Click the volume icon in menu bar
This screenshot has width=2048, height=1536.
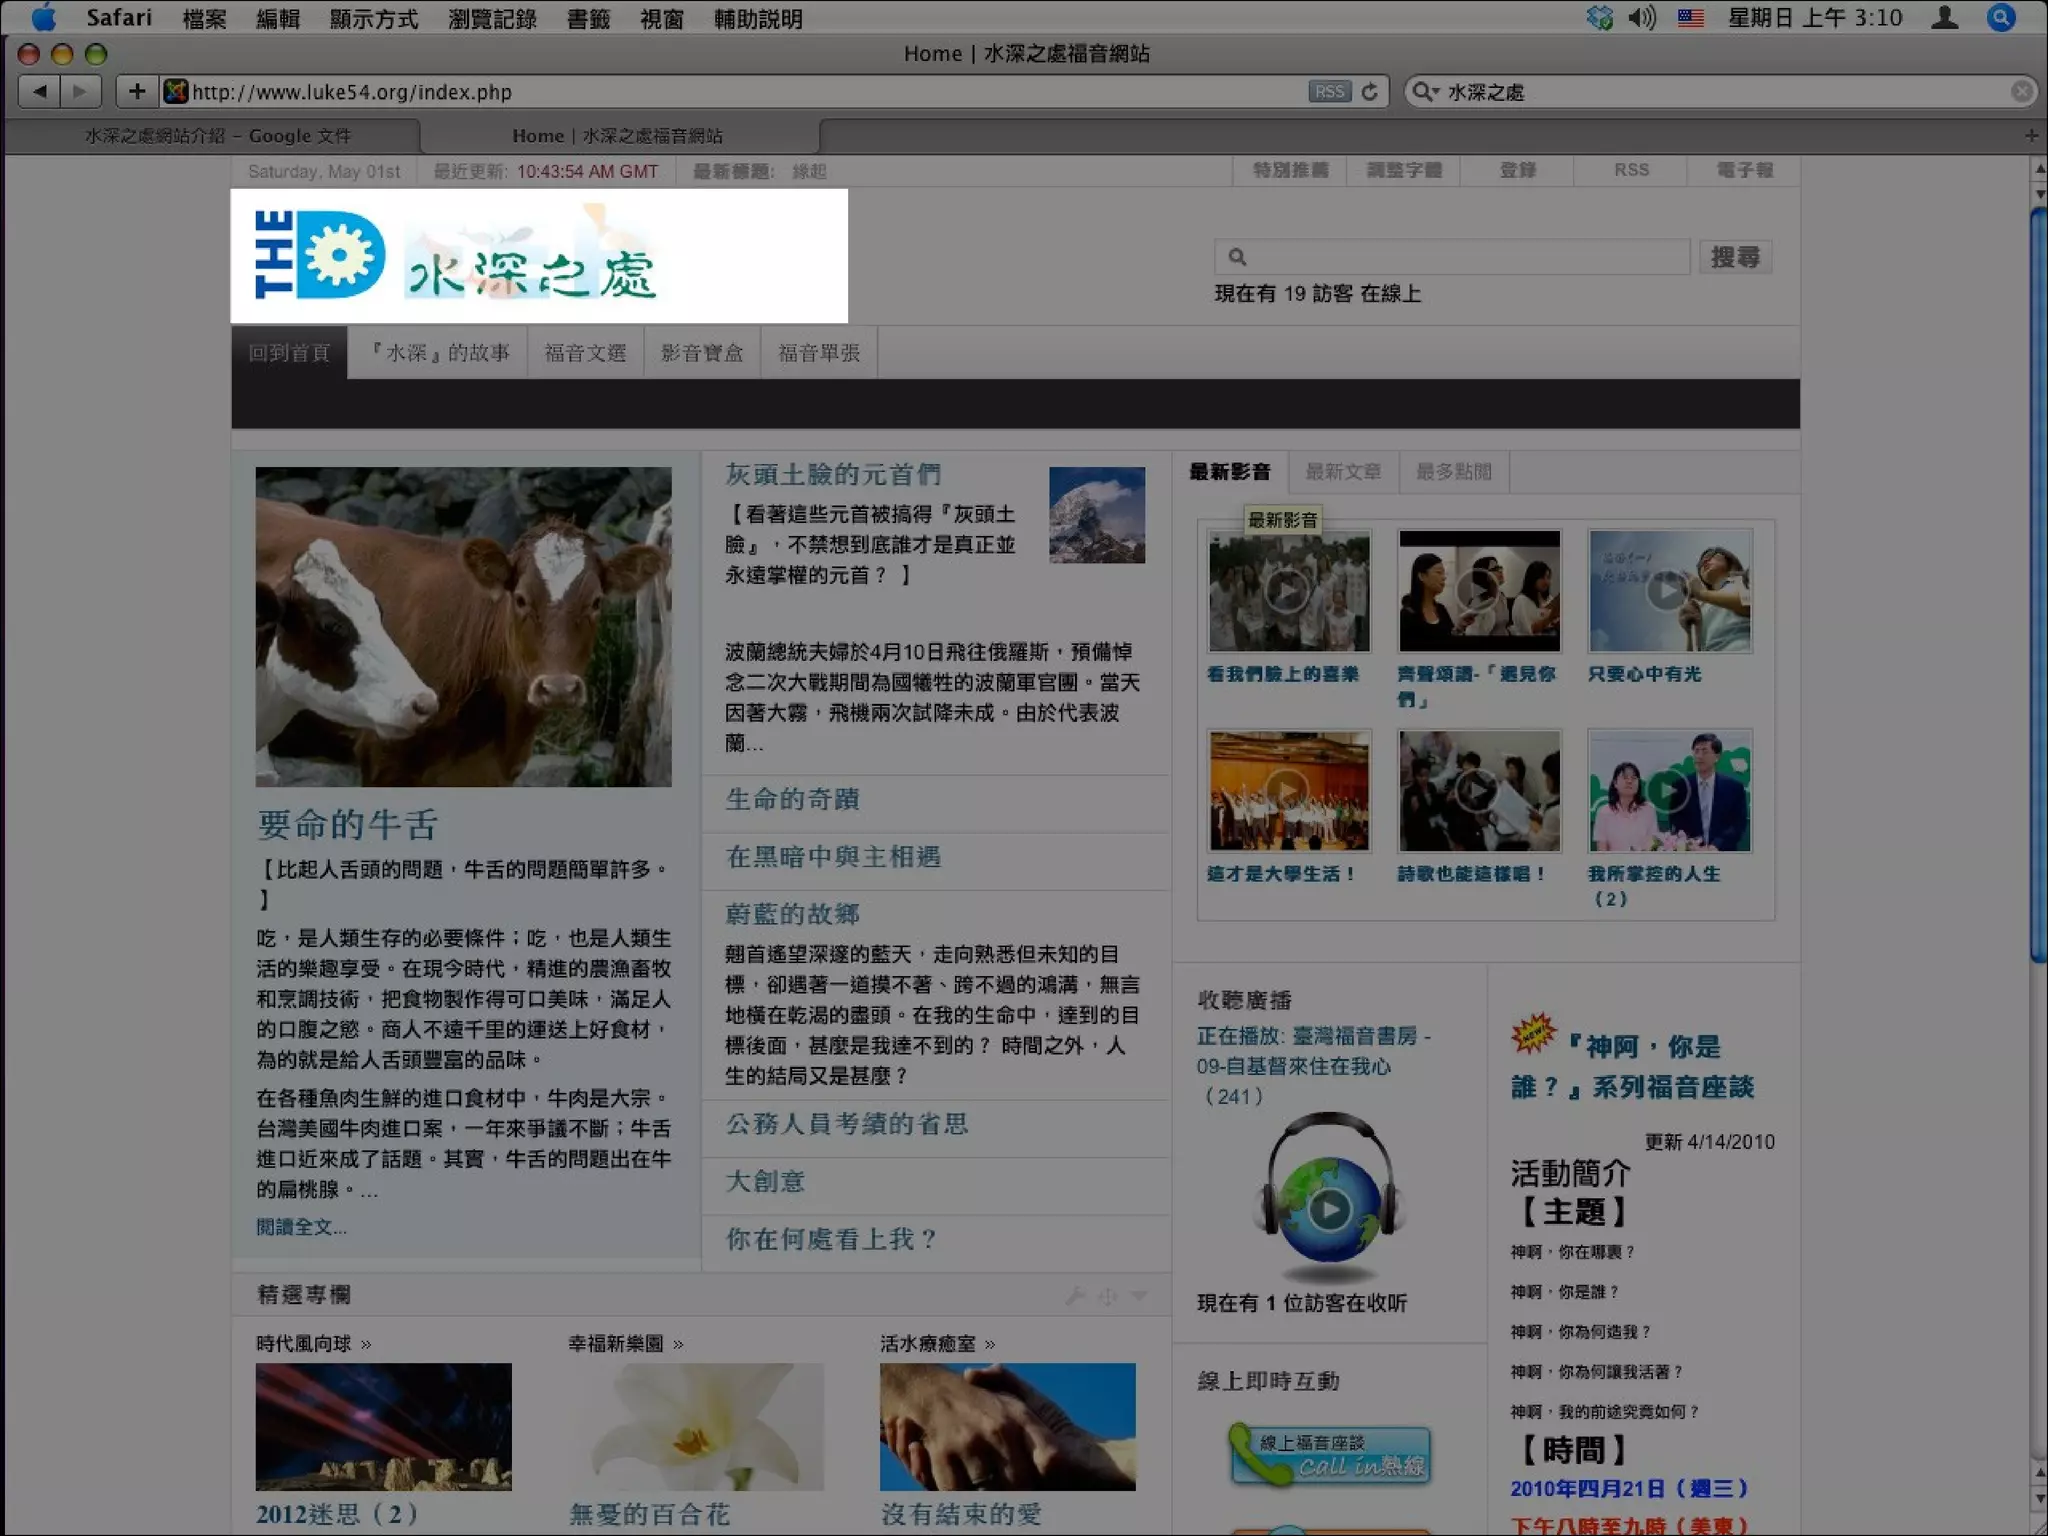[x=1641, y=18]
